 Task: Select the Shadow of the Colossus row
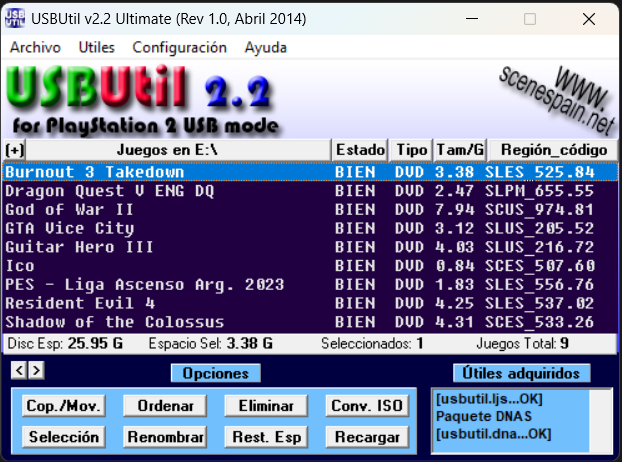311,322
